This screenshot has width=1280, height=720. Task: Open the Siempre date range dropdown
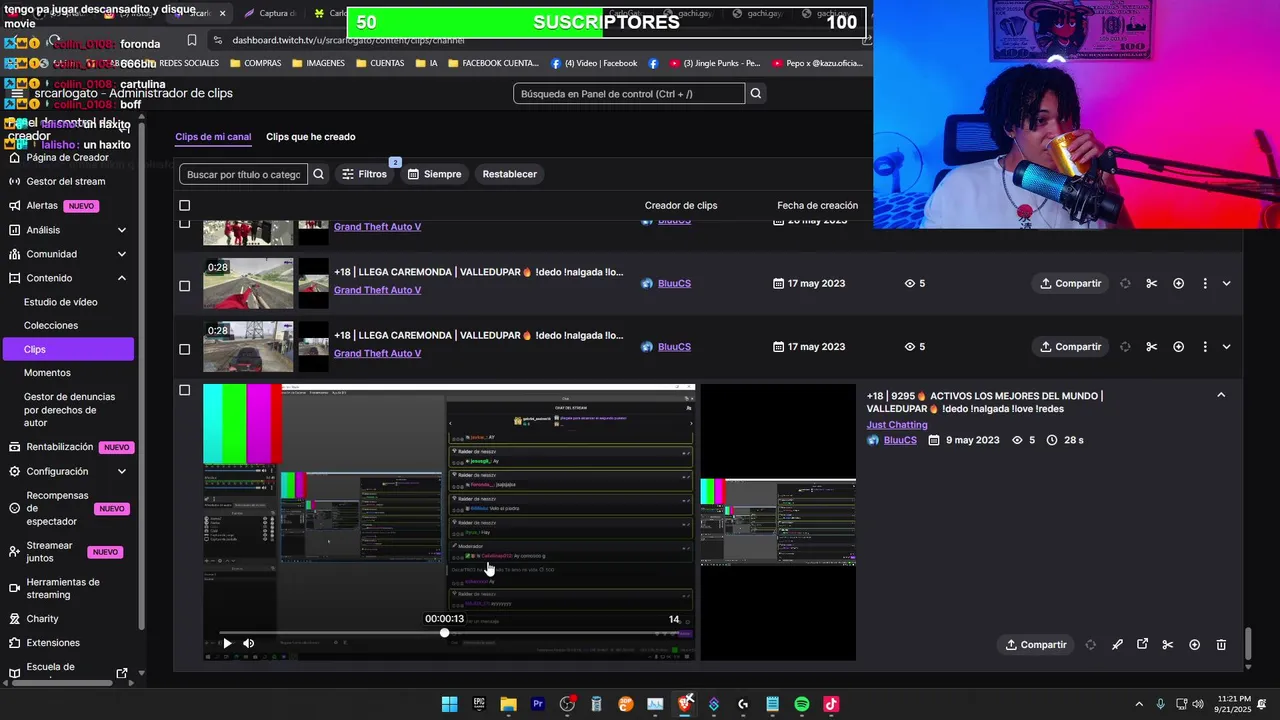[x=434, y=174]
